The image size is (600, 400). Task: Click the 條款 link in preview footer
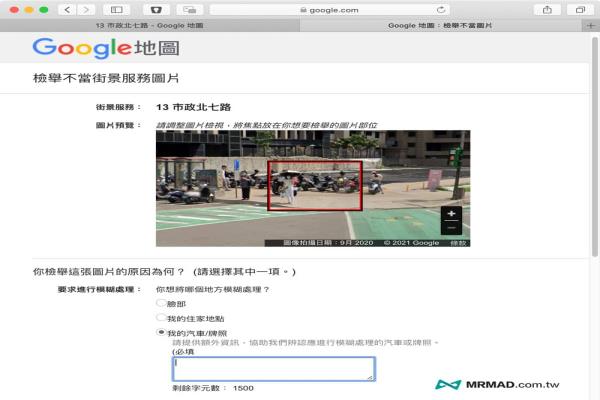(458, 243)
